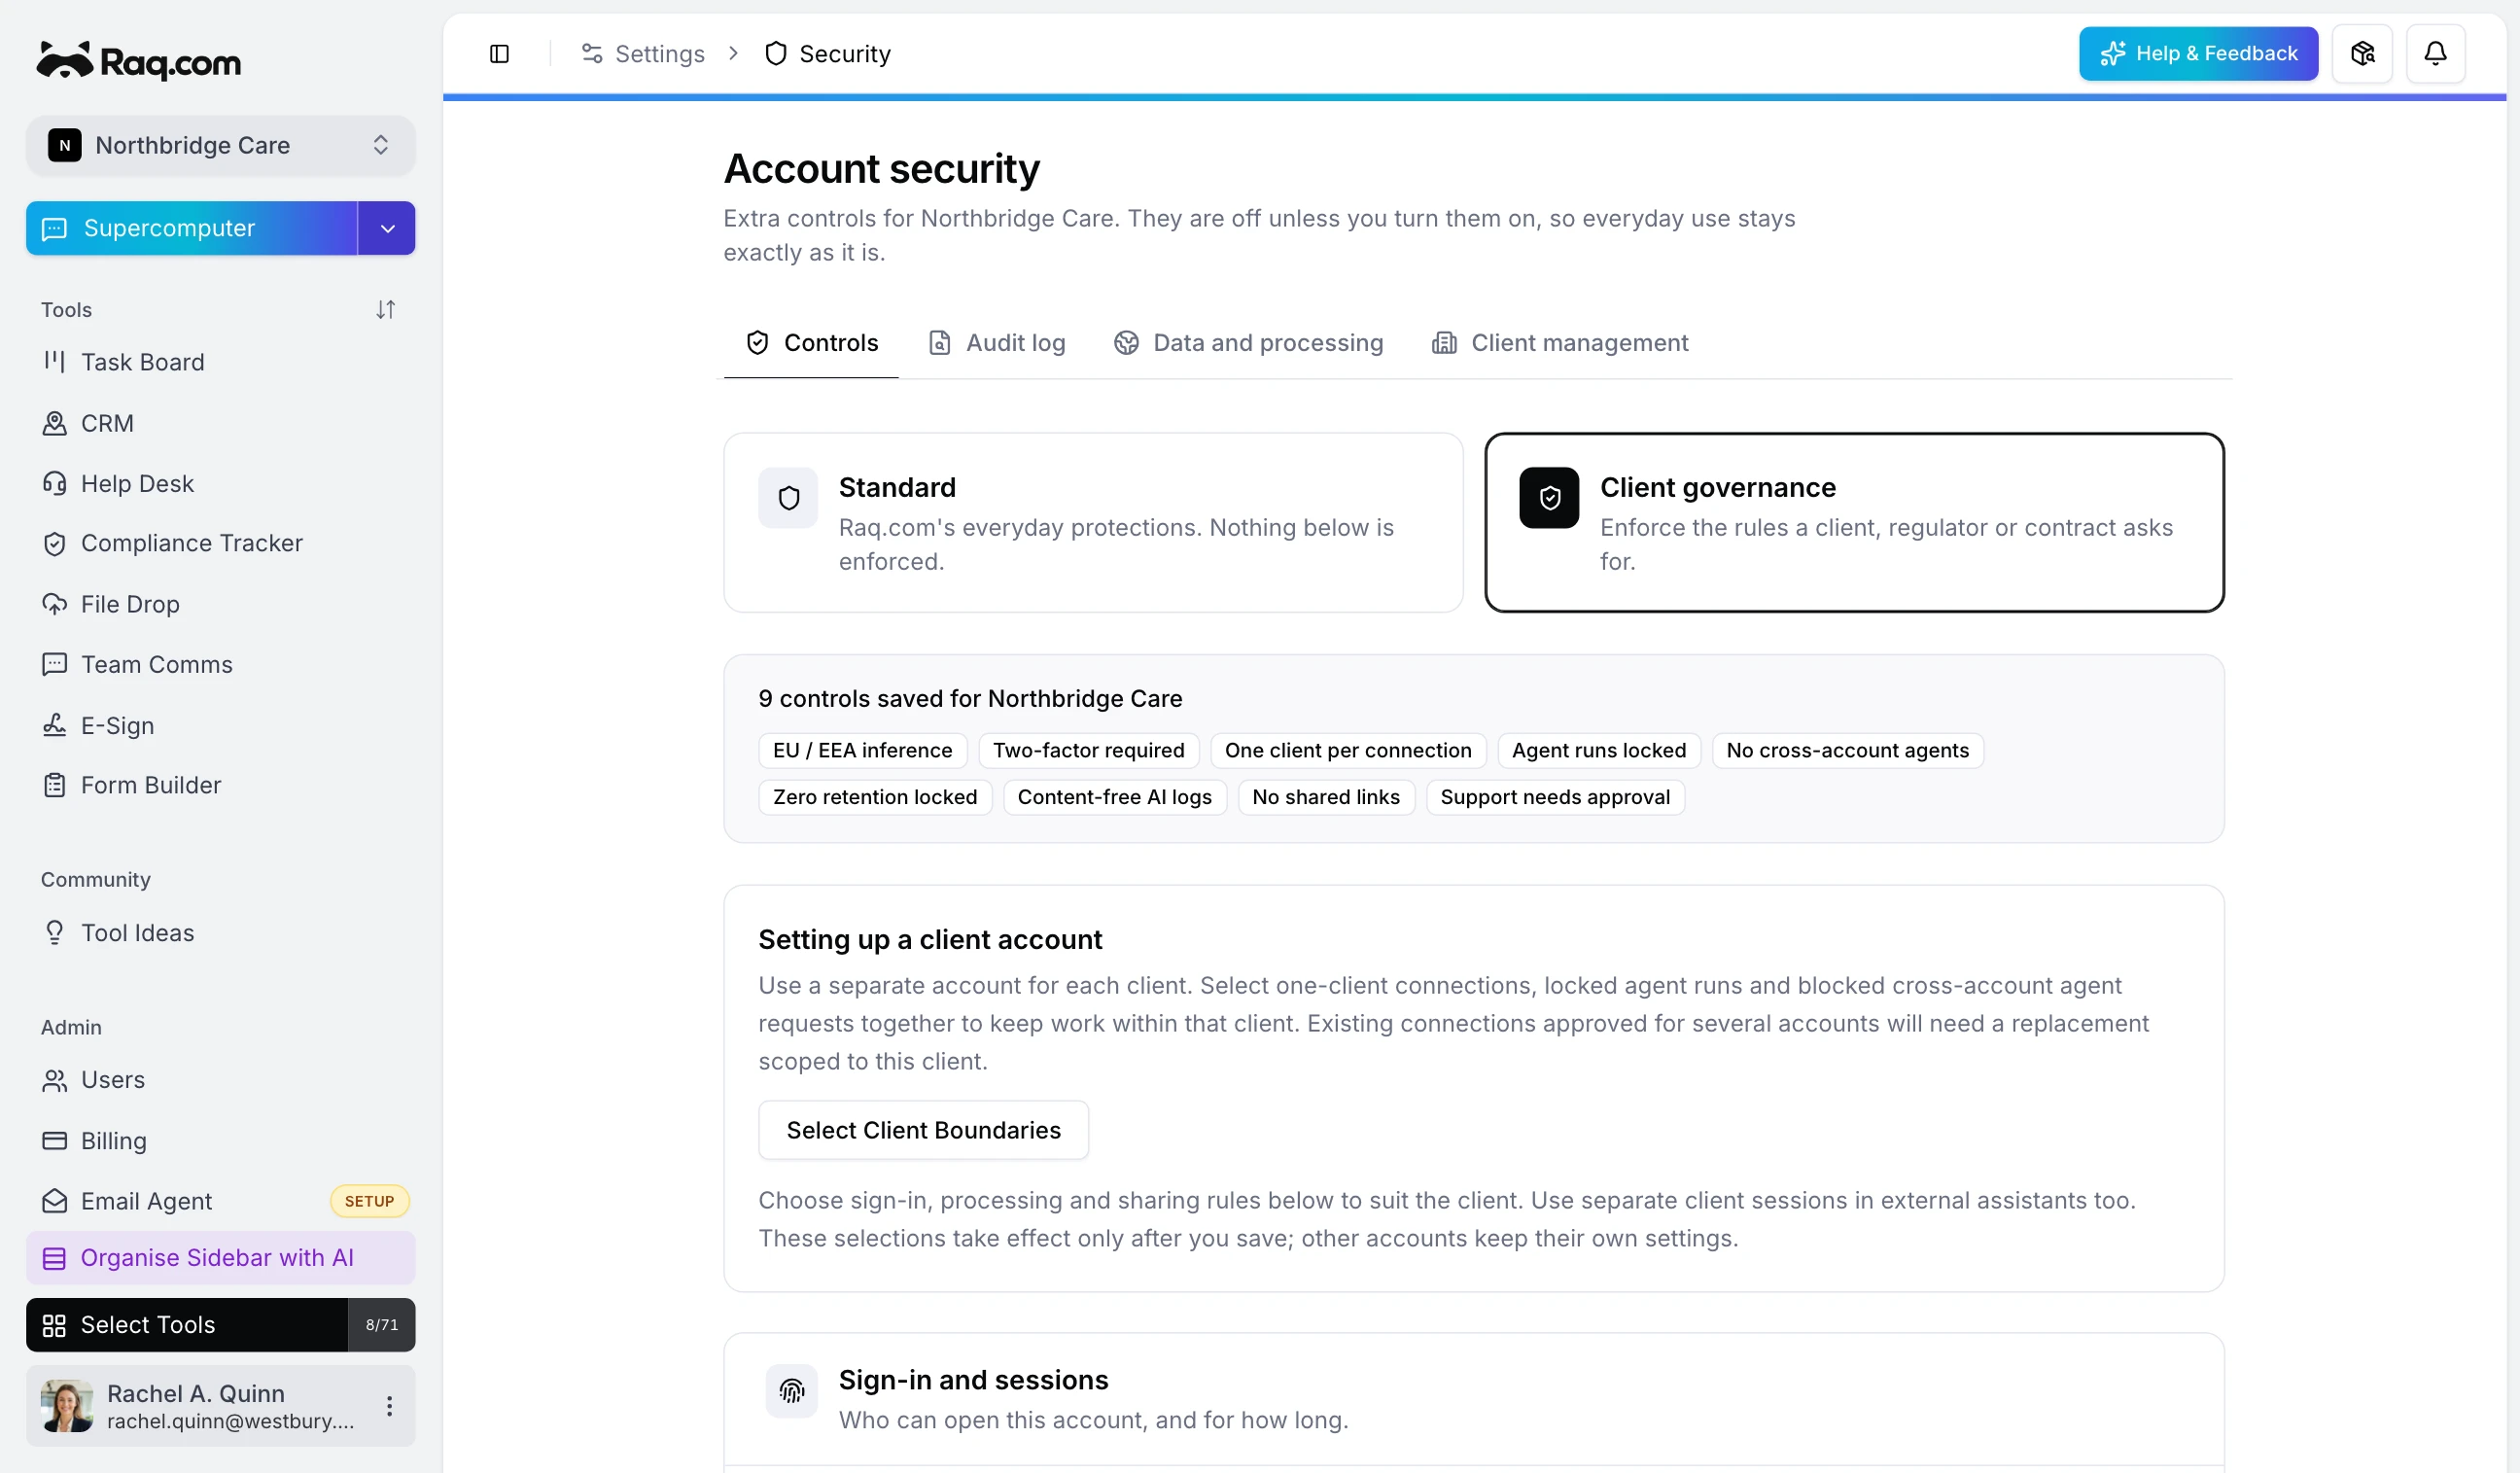Click the Agent runs locked tag
This screenshot has height=1473, width=2520.
click(x=1598, y=751)
